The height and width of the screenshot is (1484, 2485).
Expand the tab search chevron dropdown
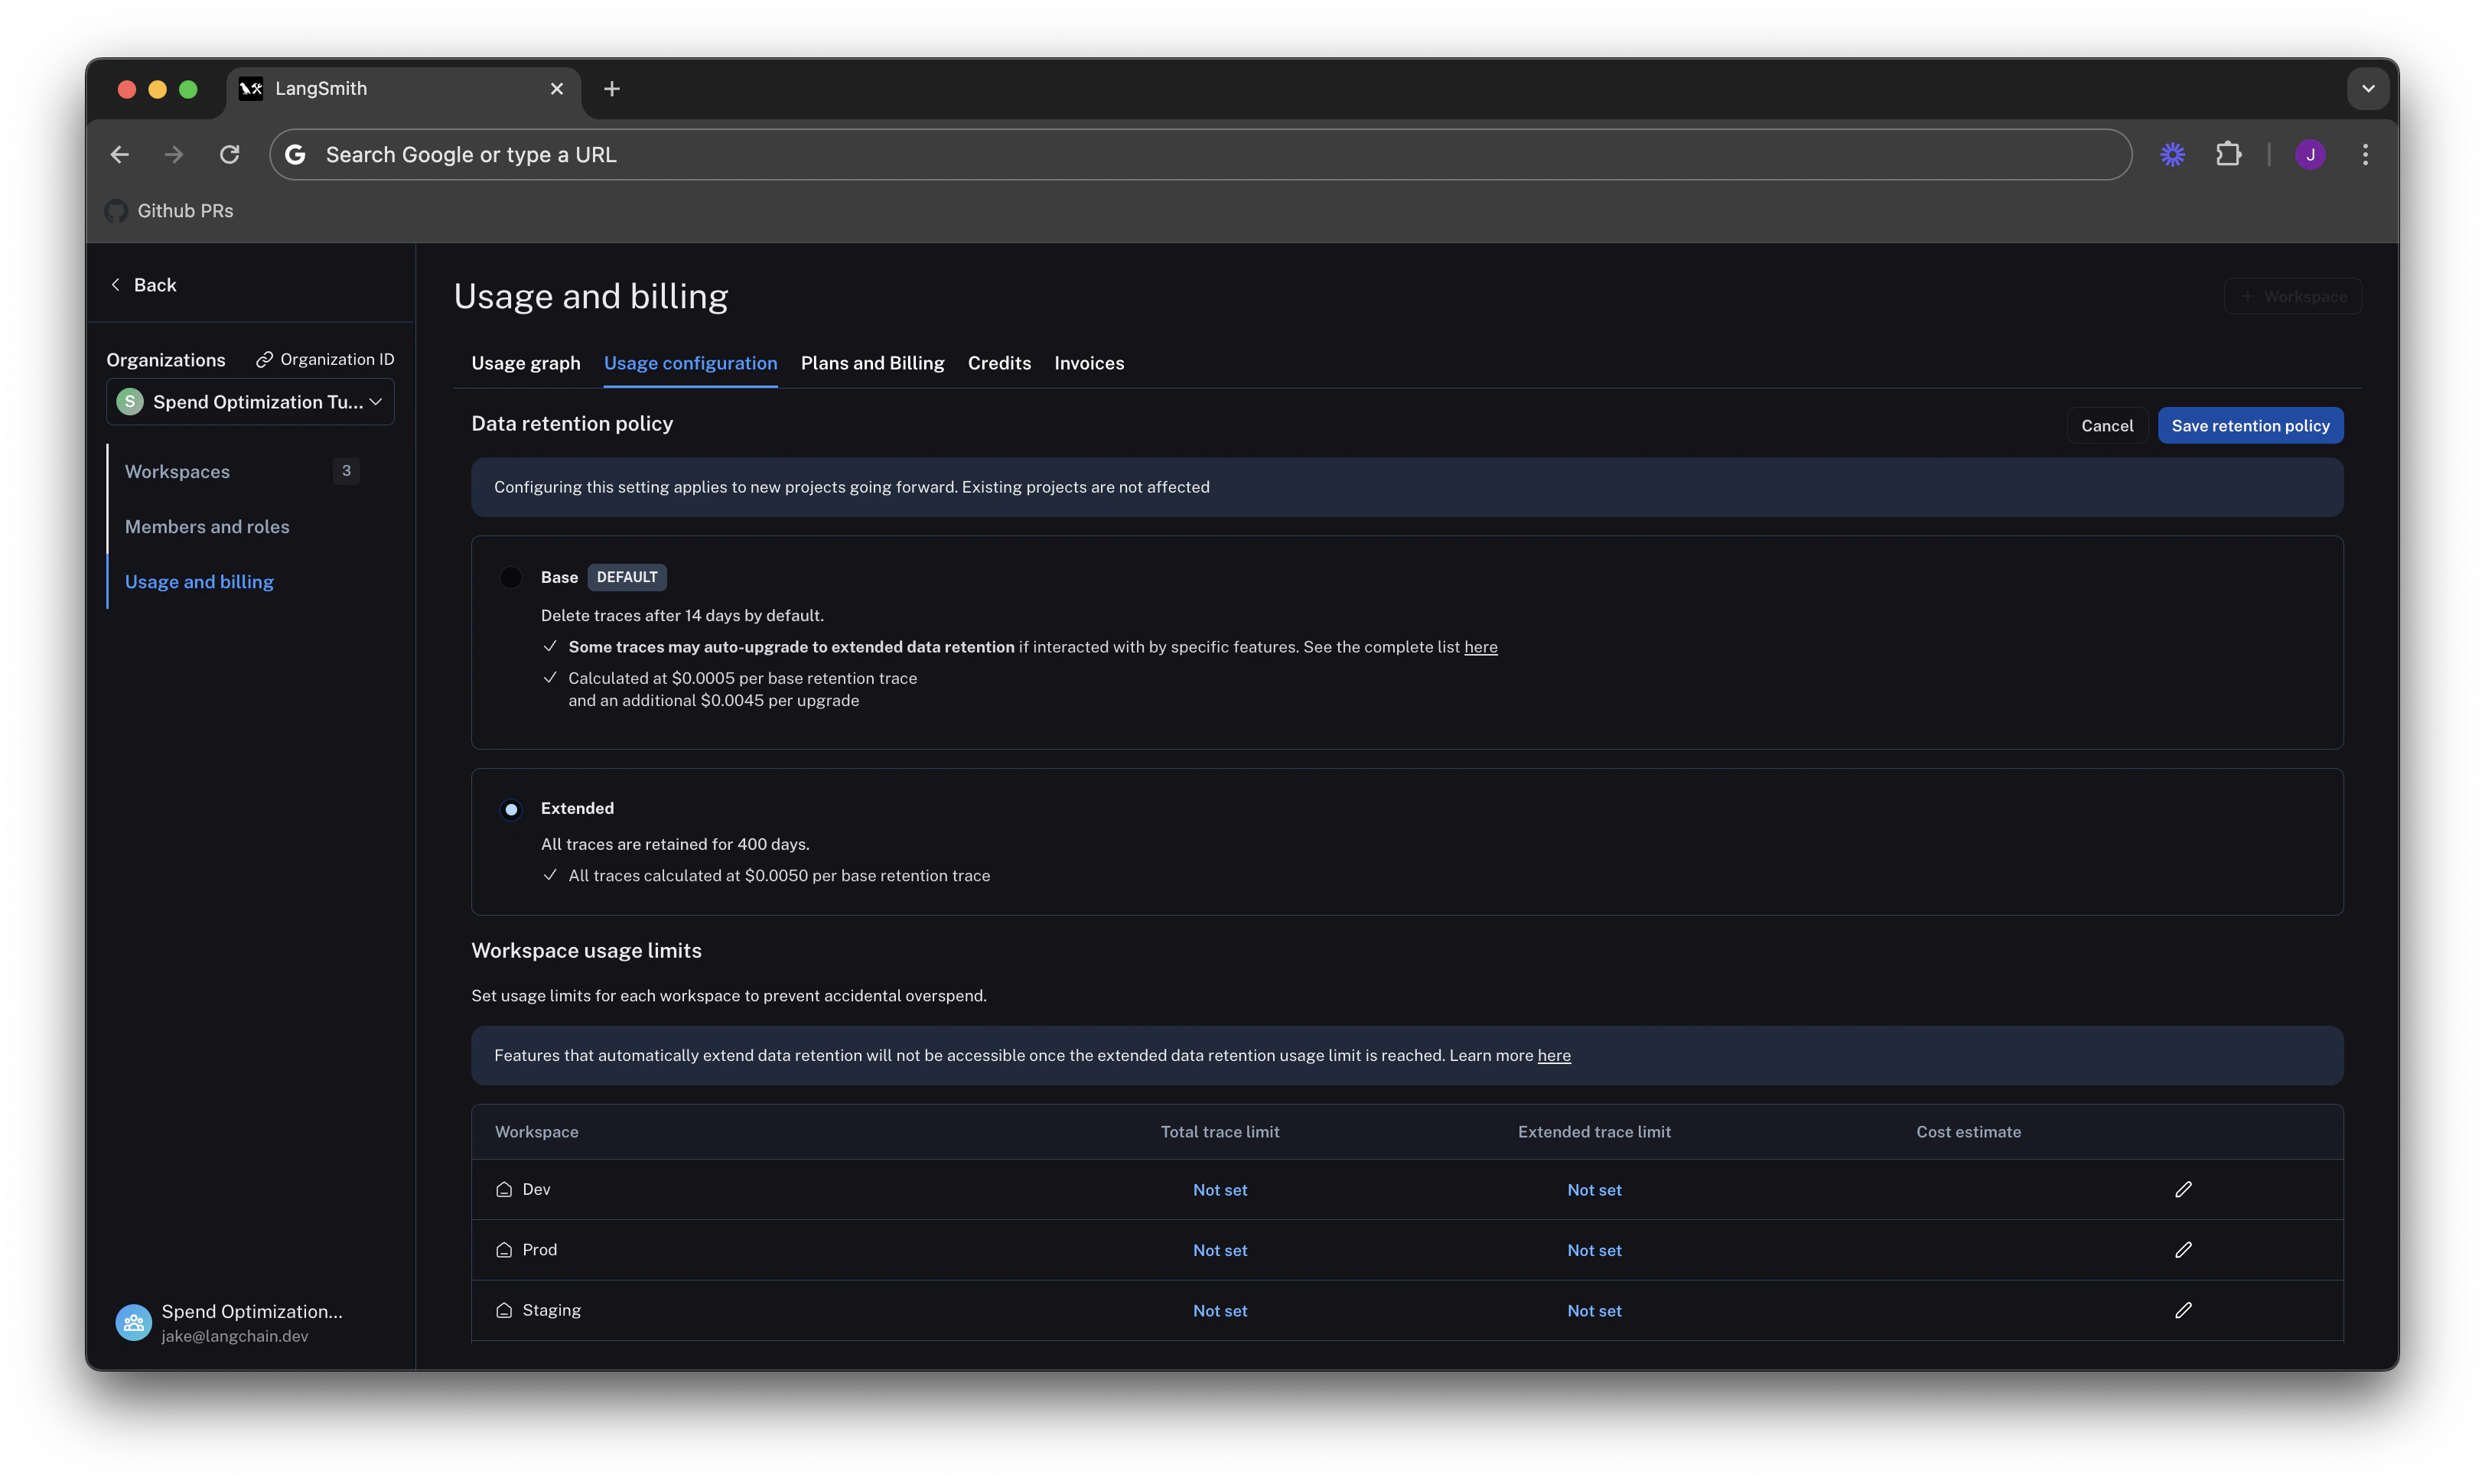(x=2367, y=88)
